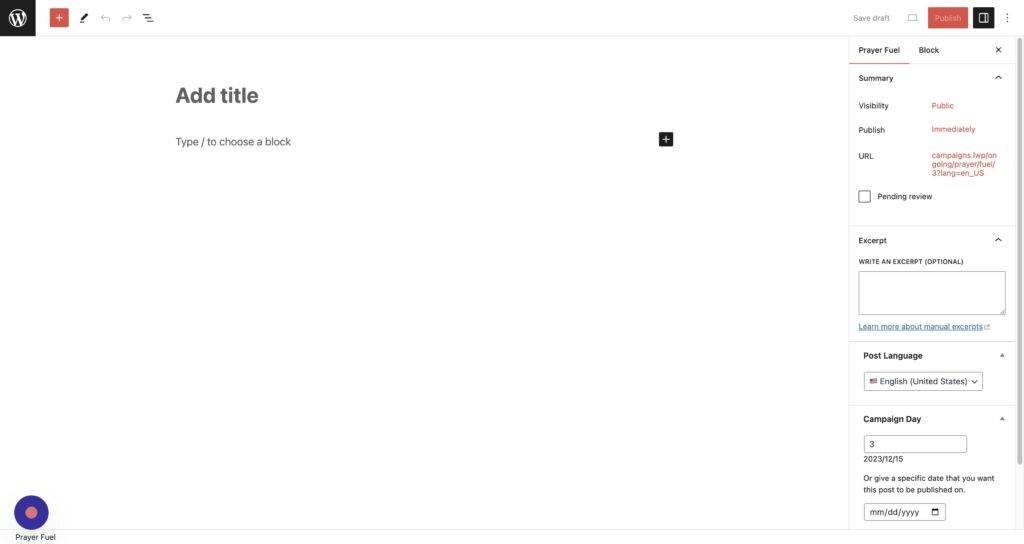This screenshot has width=1024, height=544.
Task: Open the three-dot Options menu
Action: pyautogui.click(x=1007, y=18)
